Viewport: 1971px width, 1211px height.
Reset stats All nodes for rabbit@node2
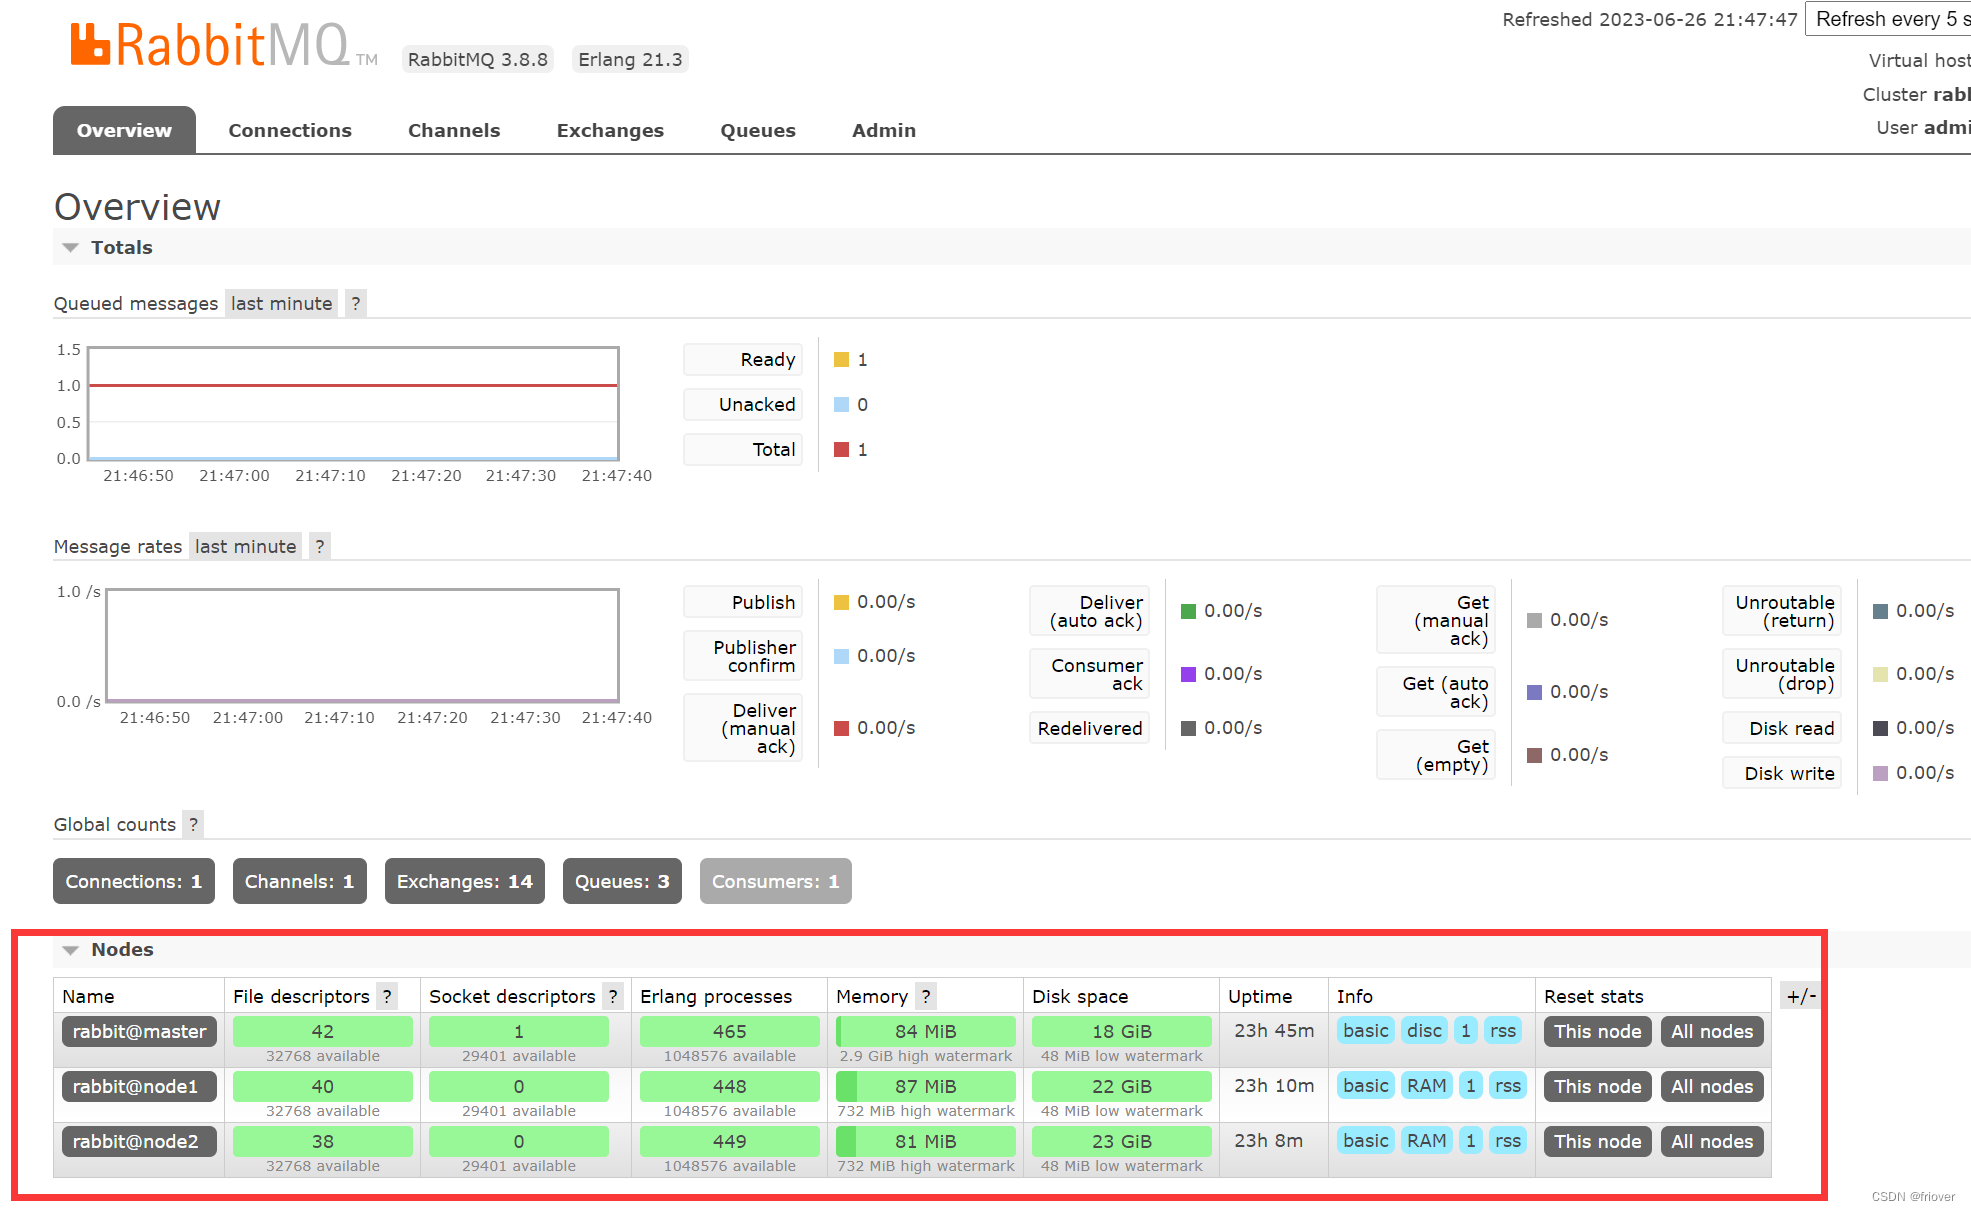pyautogui.click(x=1712, y=1141)
